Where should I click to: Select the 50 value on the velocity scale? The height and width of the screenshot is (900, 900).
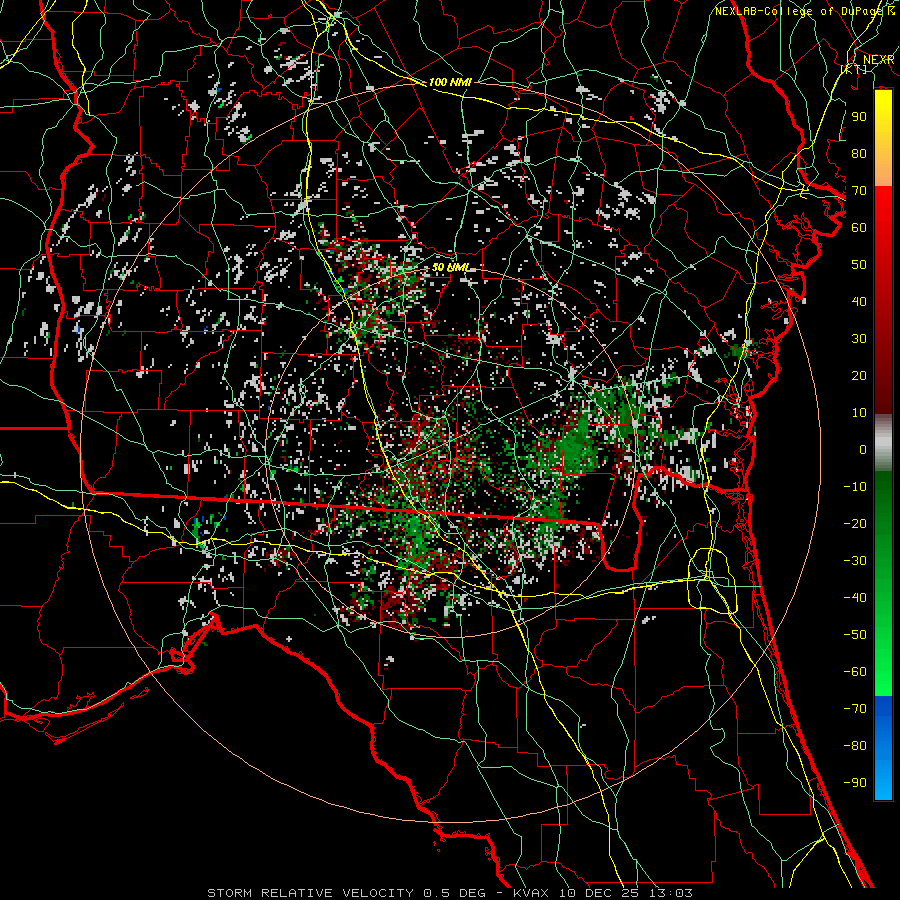(x=859, y=265)
